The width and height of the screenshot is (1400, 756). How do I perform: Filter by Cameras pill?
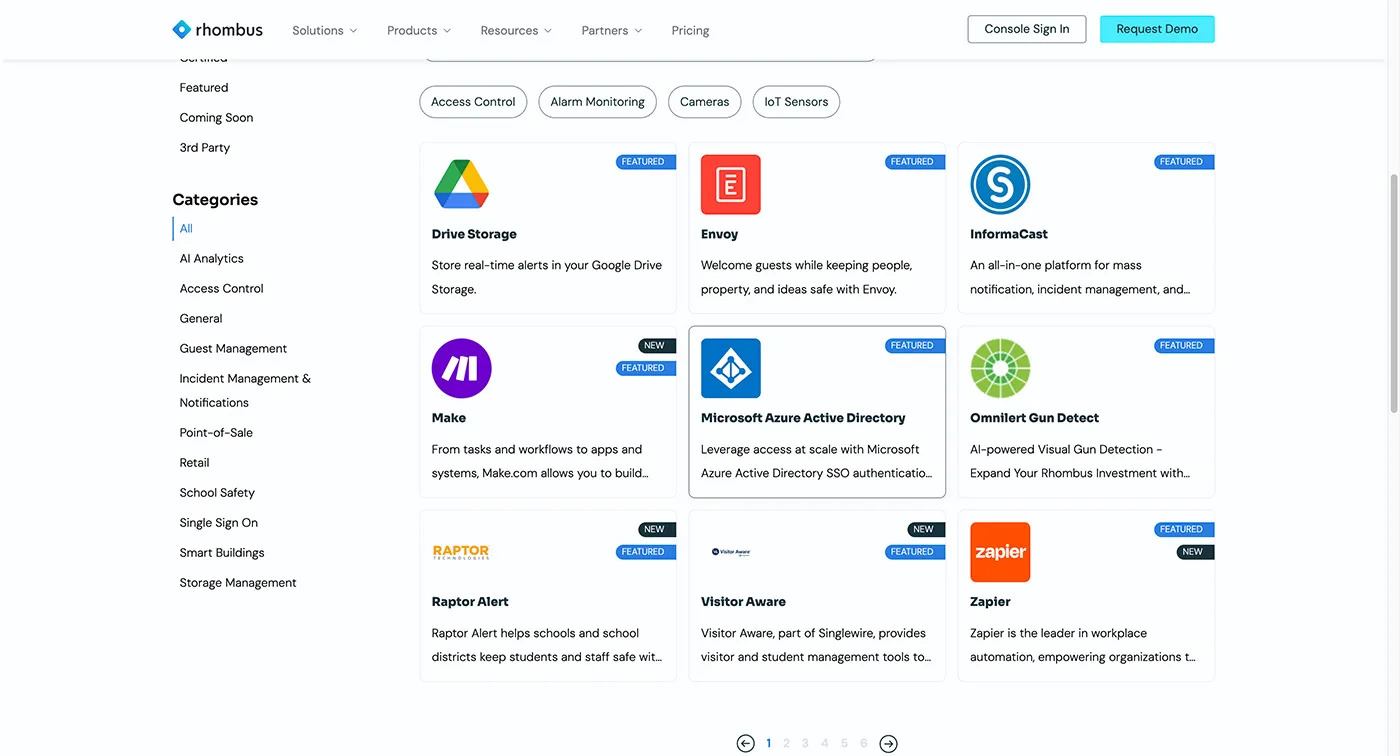pyautogui.click(x=705, y=102)
